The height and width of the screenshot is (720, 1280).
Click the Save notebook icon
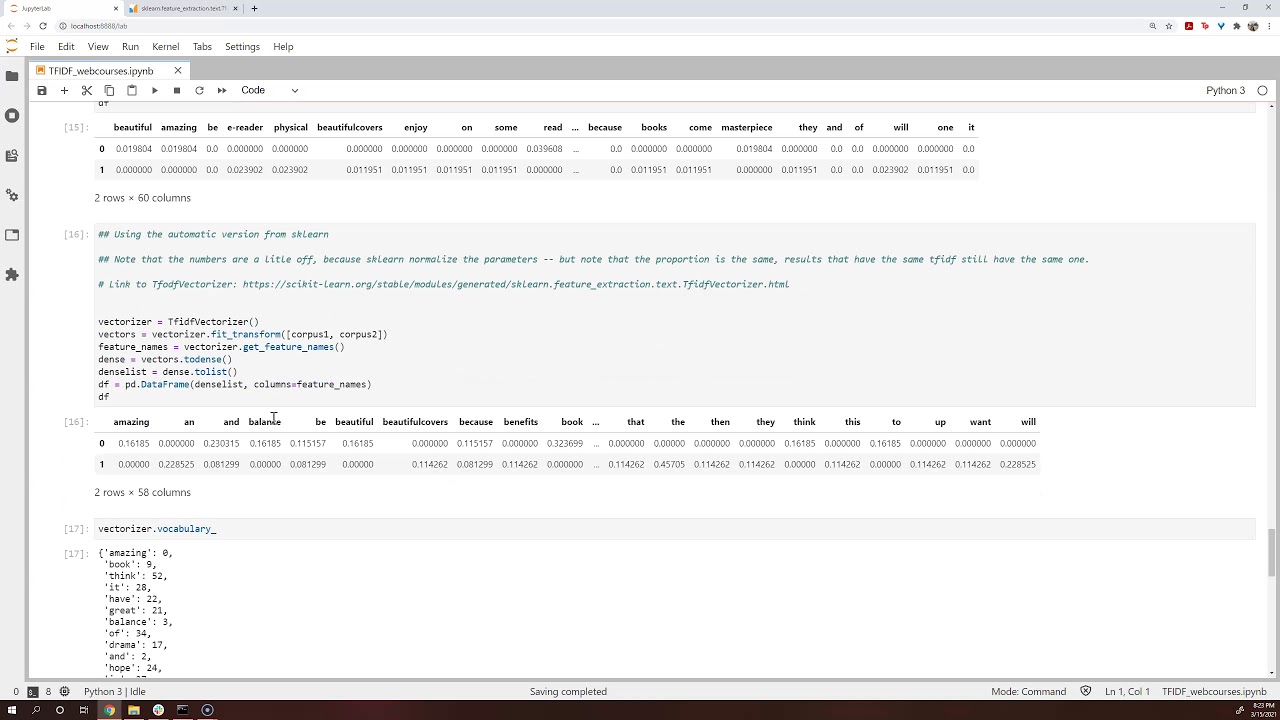tap(42, 90)
